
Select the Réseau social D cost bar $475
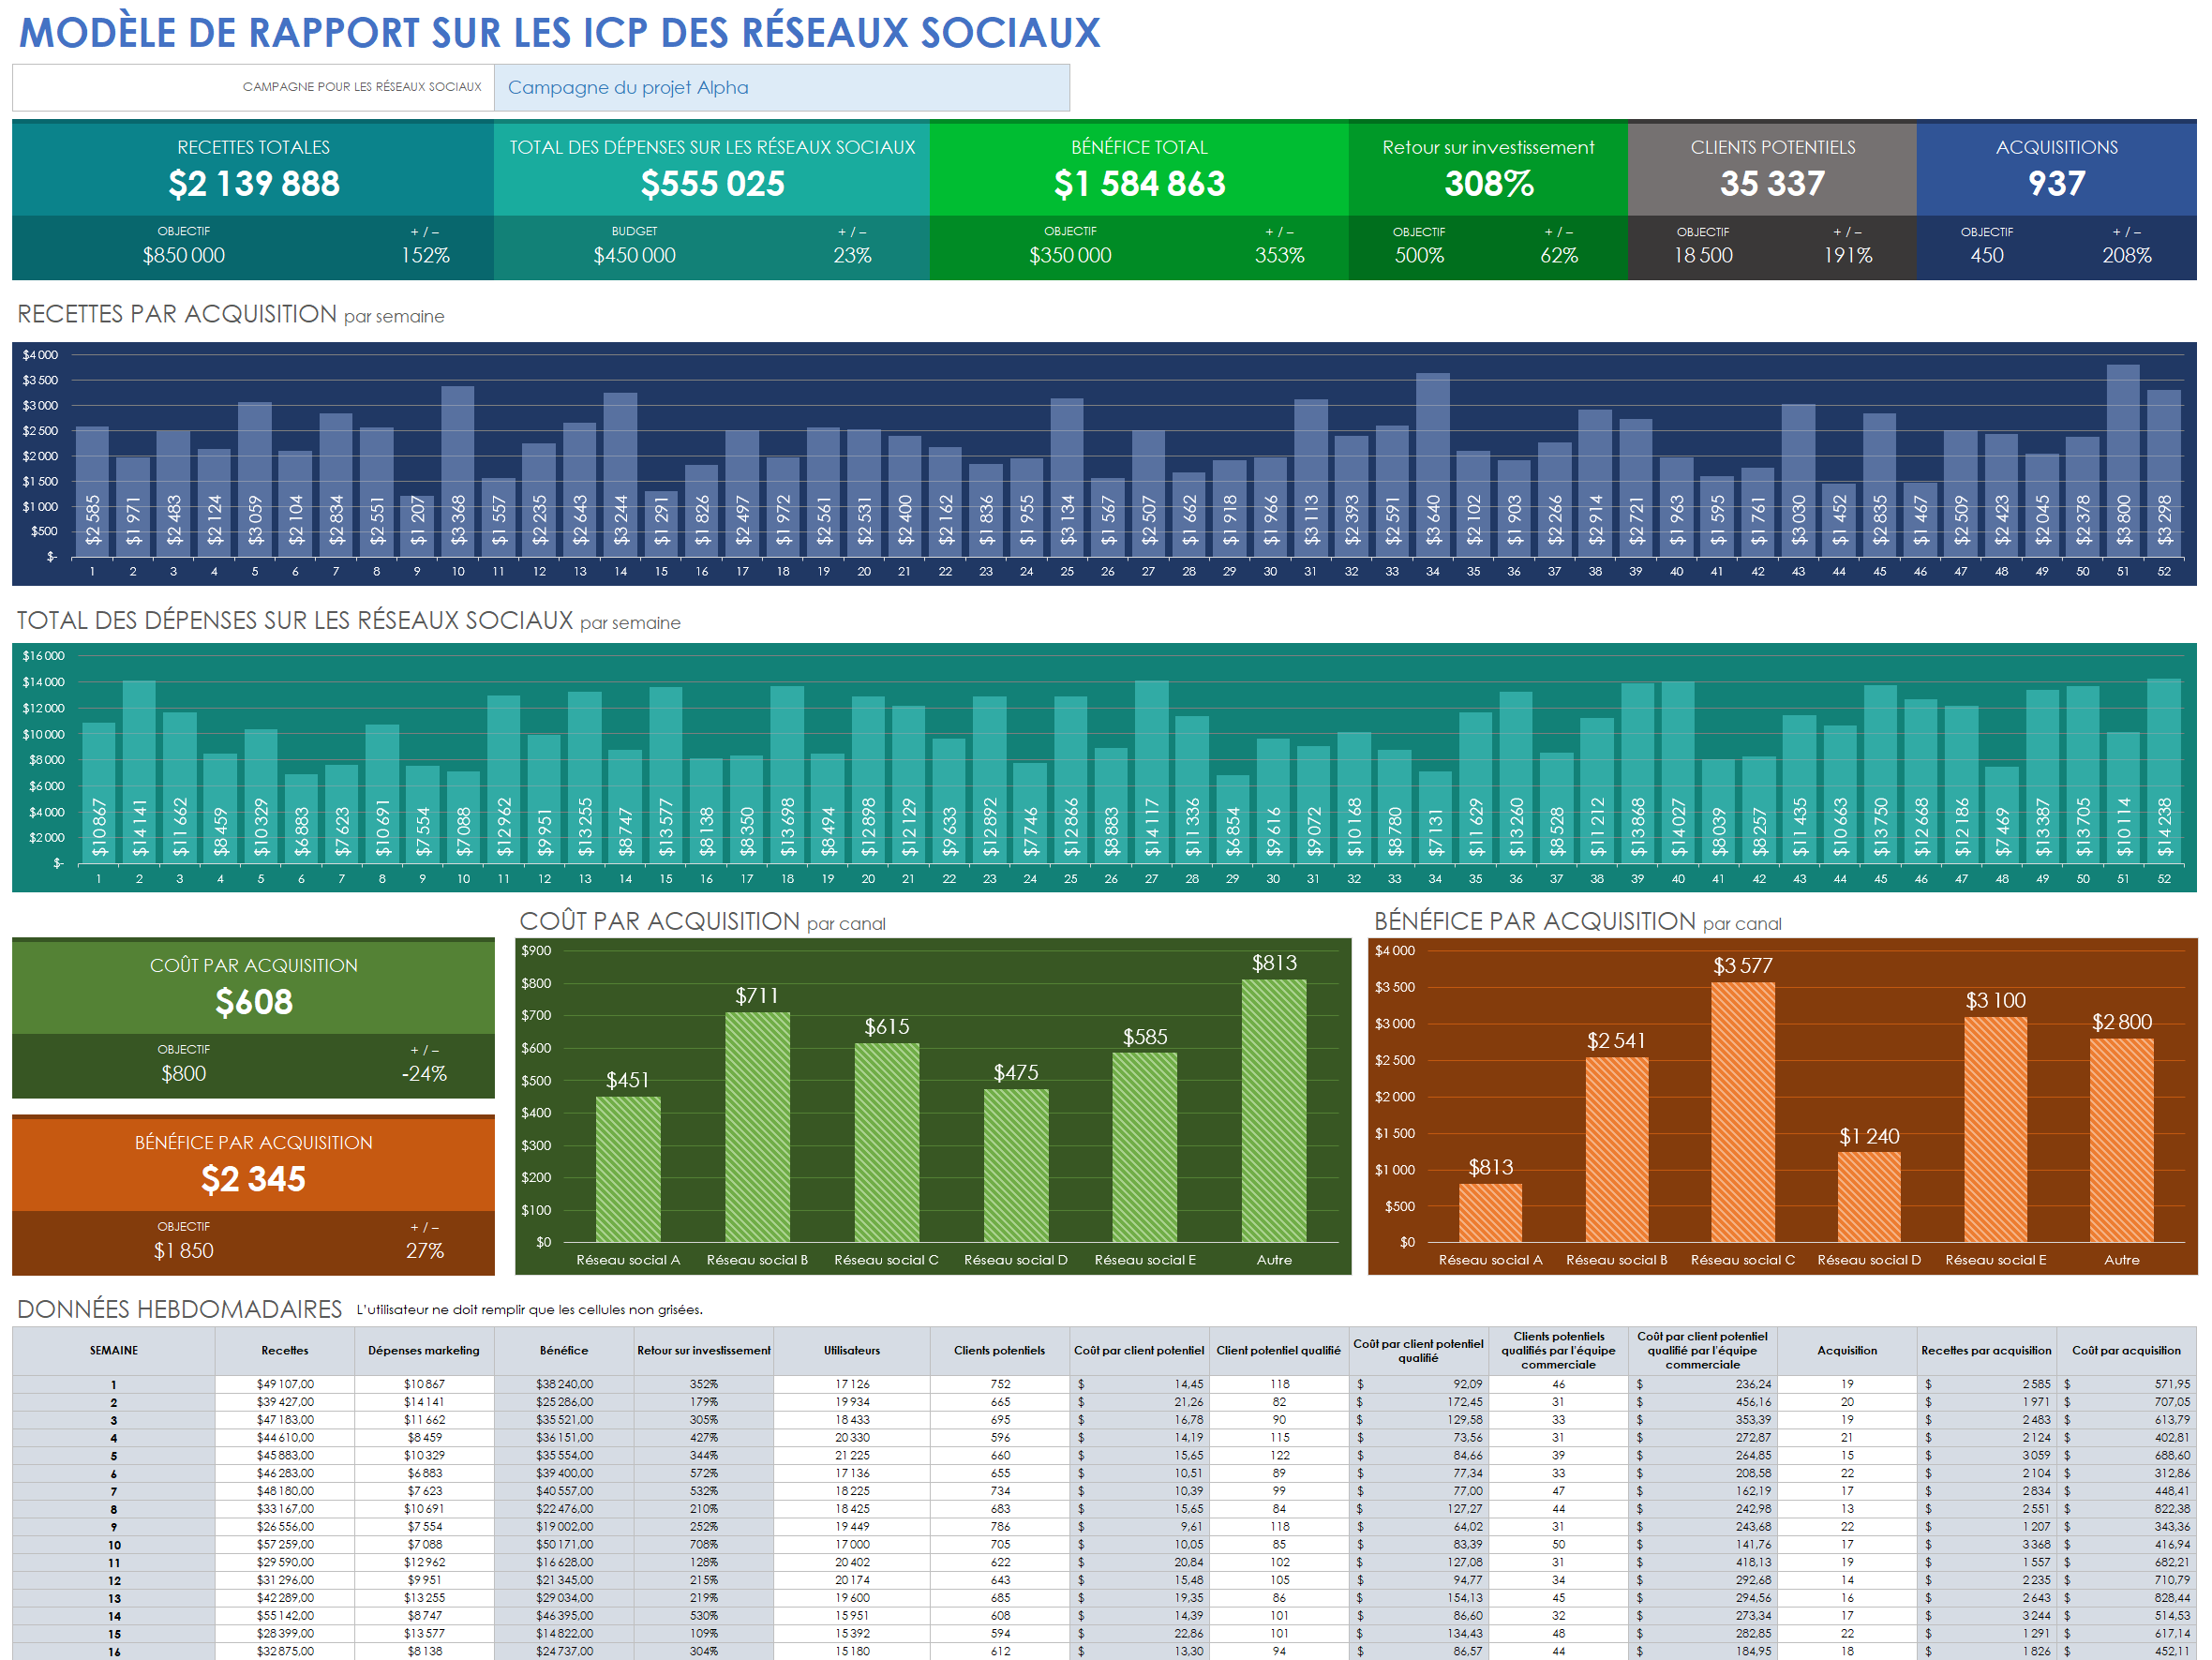[x=1016, y=1166]
